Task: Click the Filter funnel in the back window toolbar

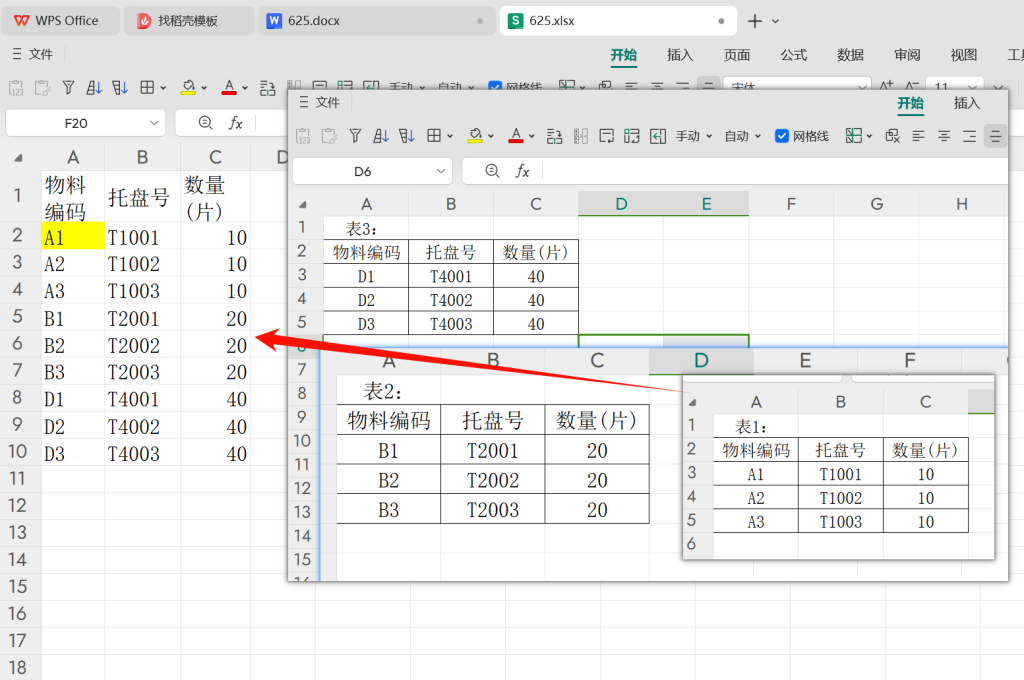Action: click(x=68, y=88)
